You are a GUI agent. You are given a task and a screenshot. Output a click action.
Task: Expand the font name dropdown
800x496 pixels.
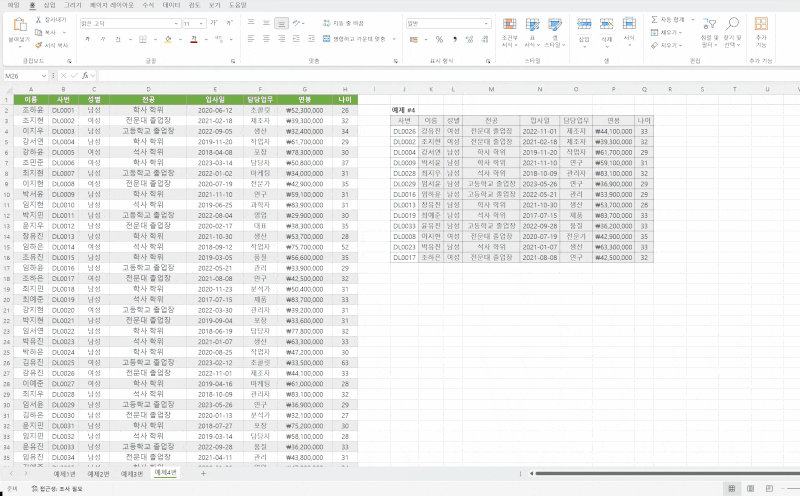pos(174,22)
